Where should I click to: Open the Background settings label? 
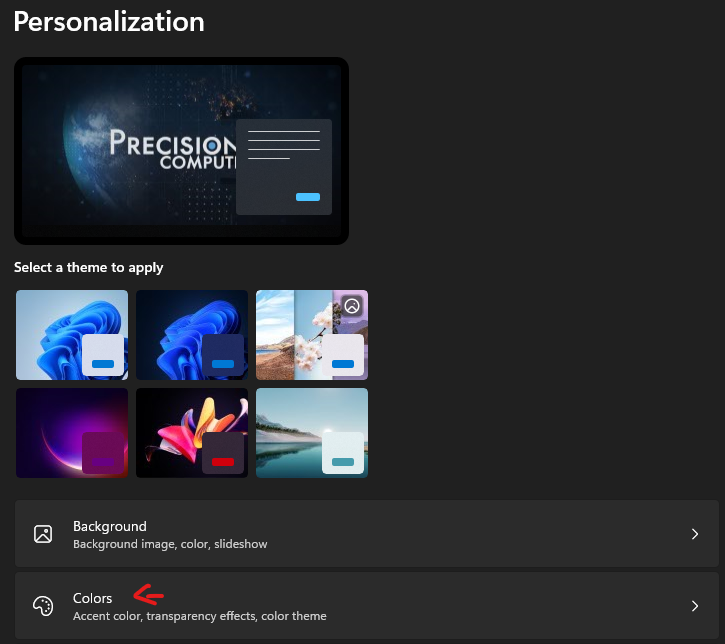point(110,526)
